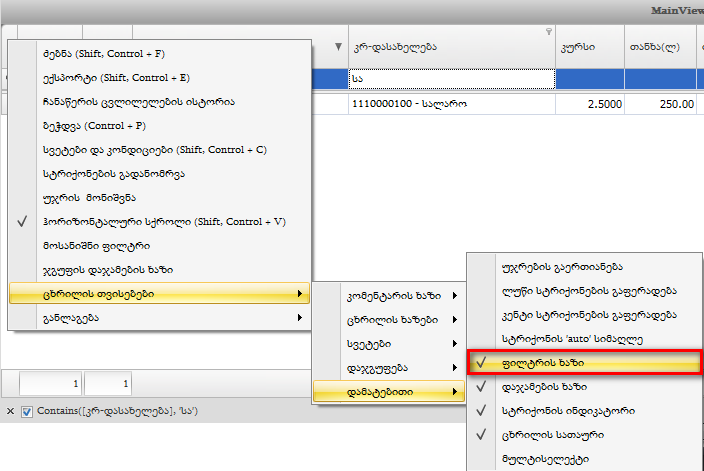704x471 pixels.
Task: Expand the განლაგება submenu
Action: (x=160, y=318)
